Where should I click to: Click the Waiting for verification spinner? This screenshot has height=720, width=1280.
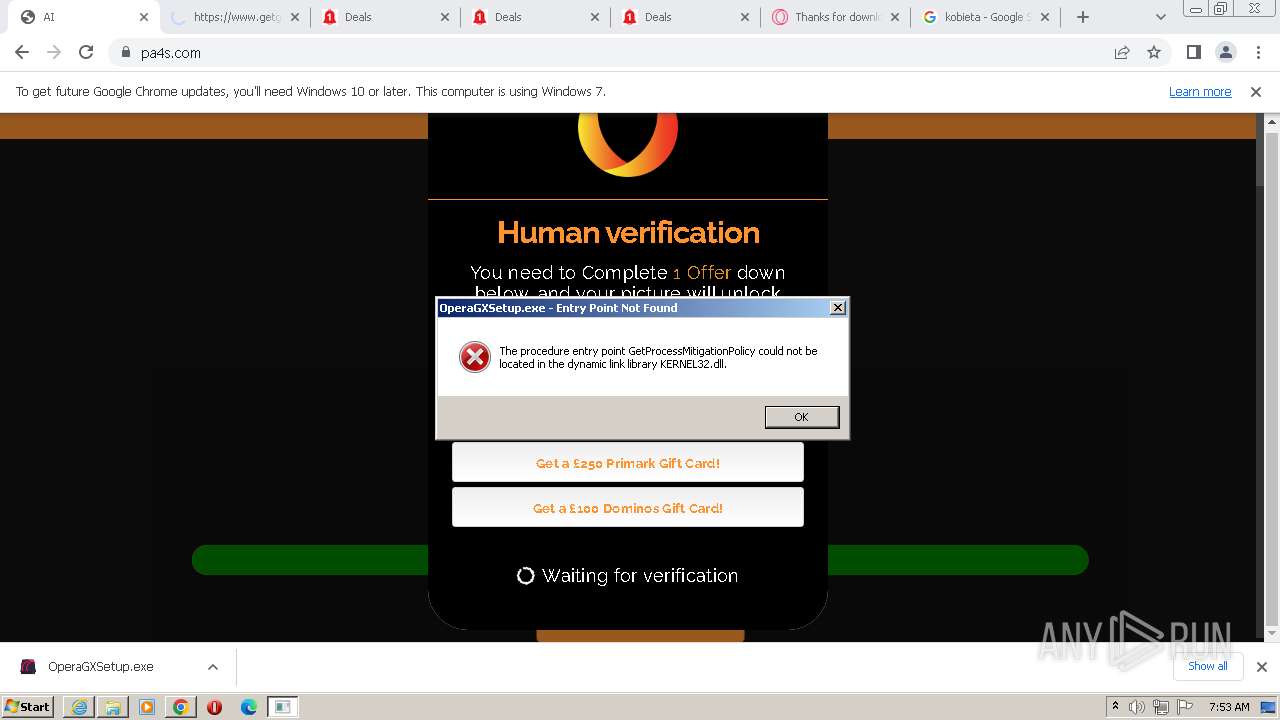pyautogui.click(x=525, y=576)
